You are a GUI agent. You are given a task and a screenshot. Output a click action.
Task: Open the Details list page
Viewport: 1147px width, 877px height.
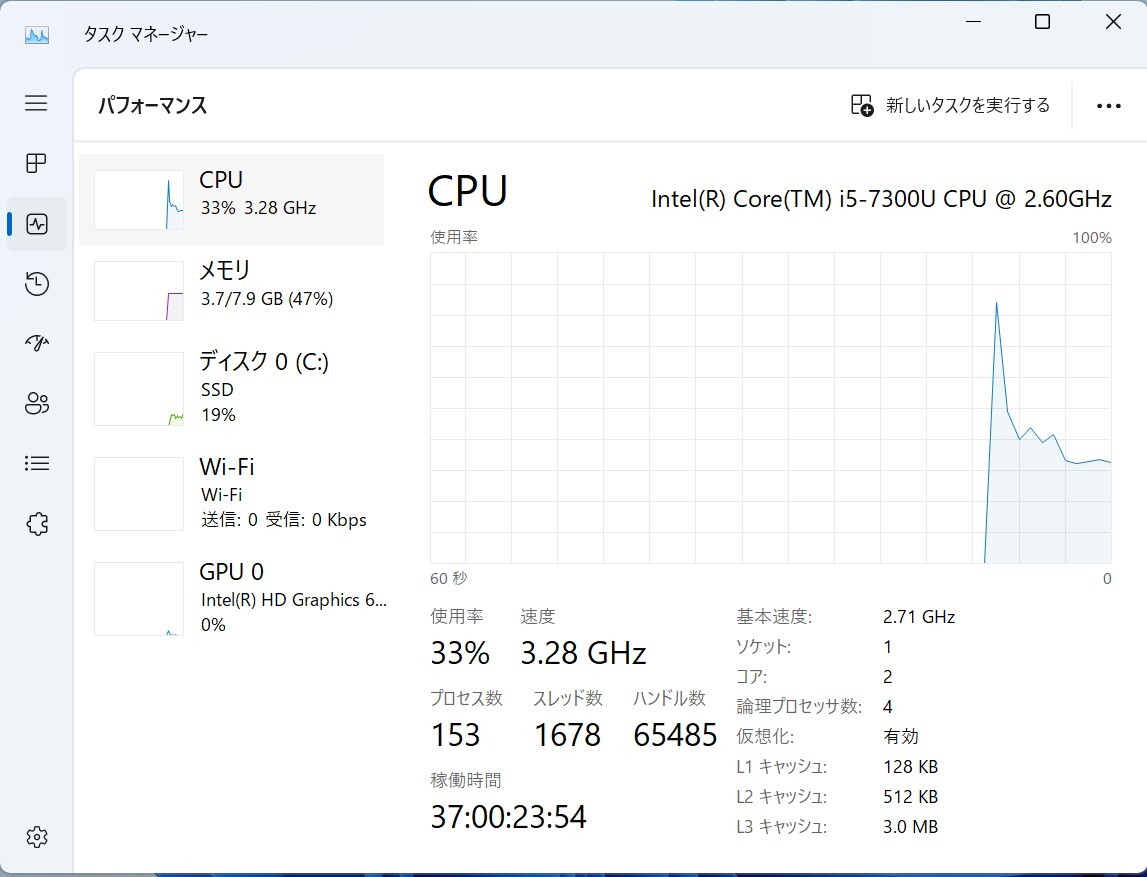pos(36,464)
